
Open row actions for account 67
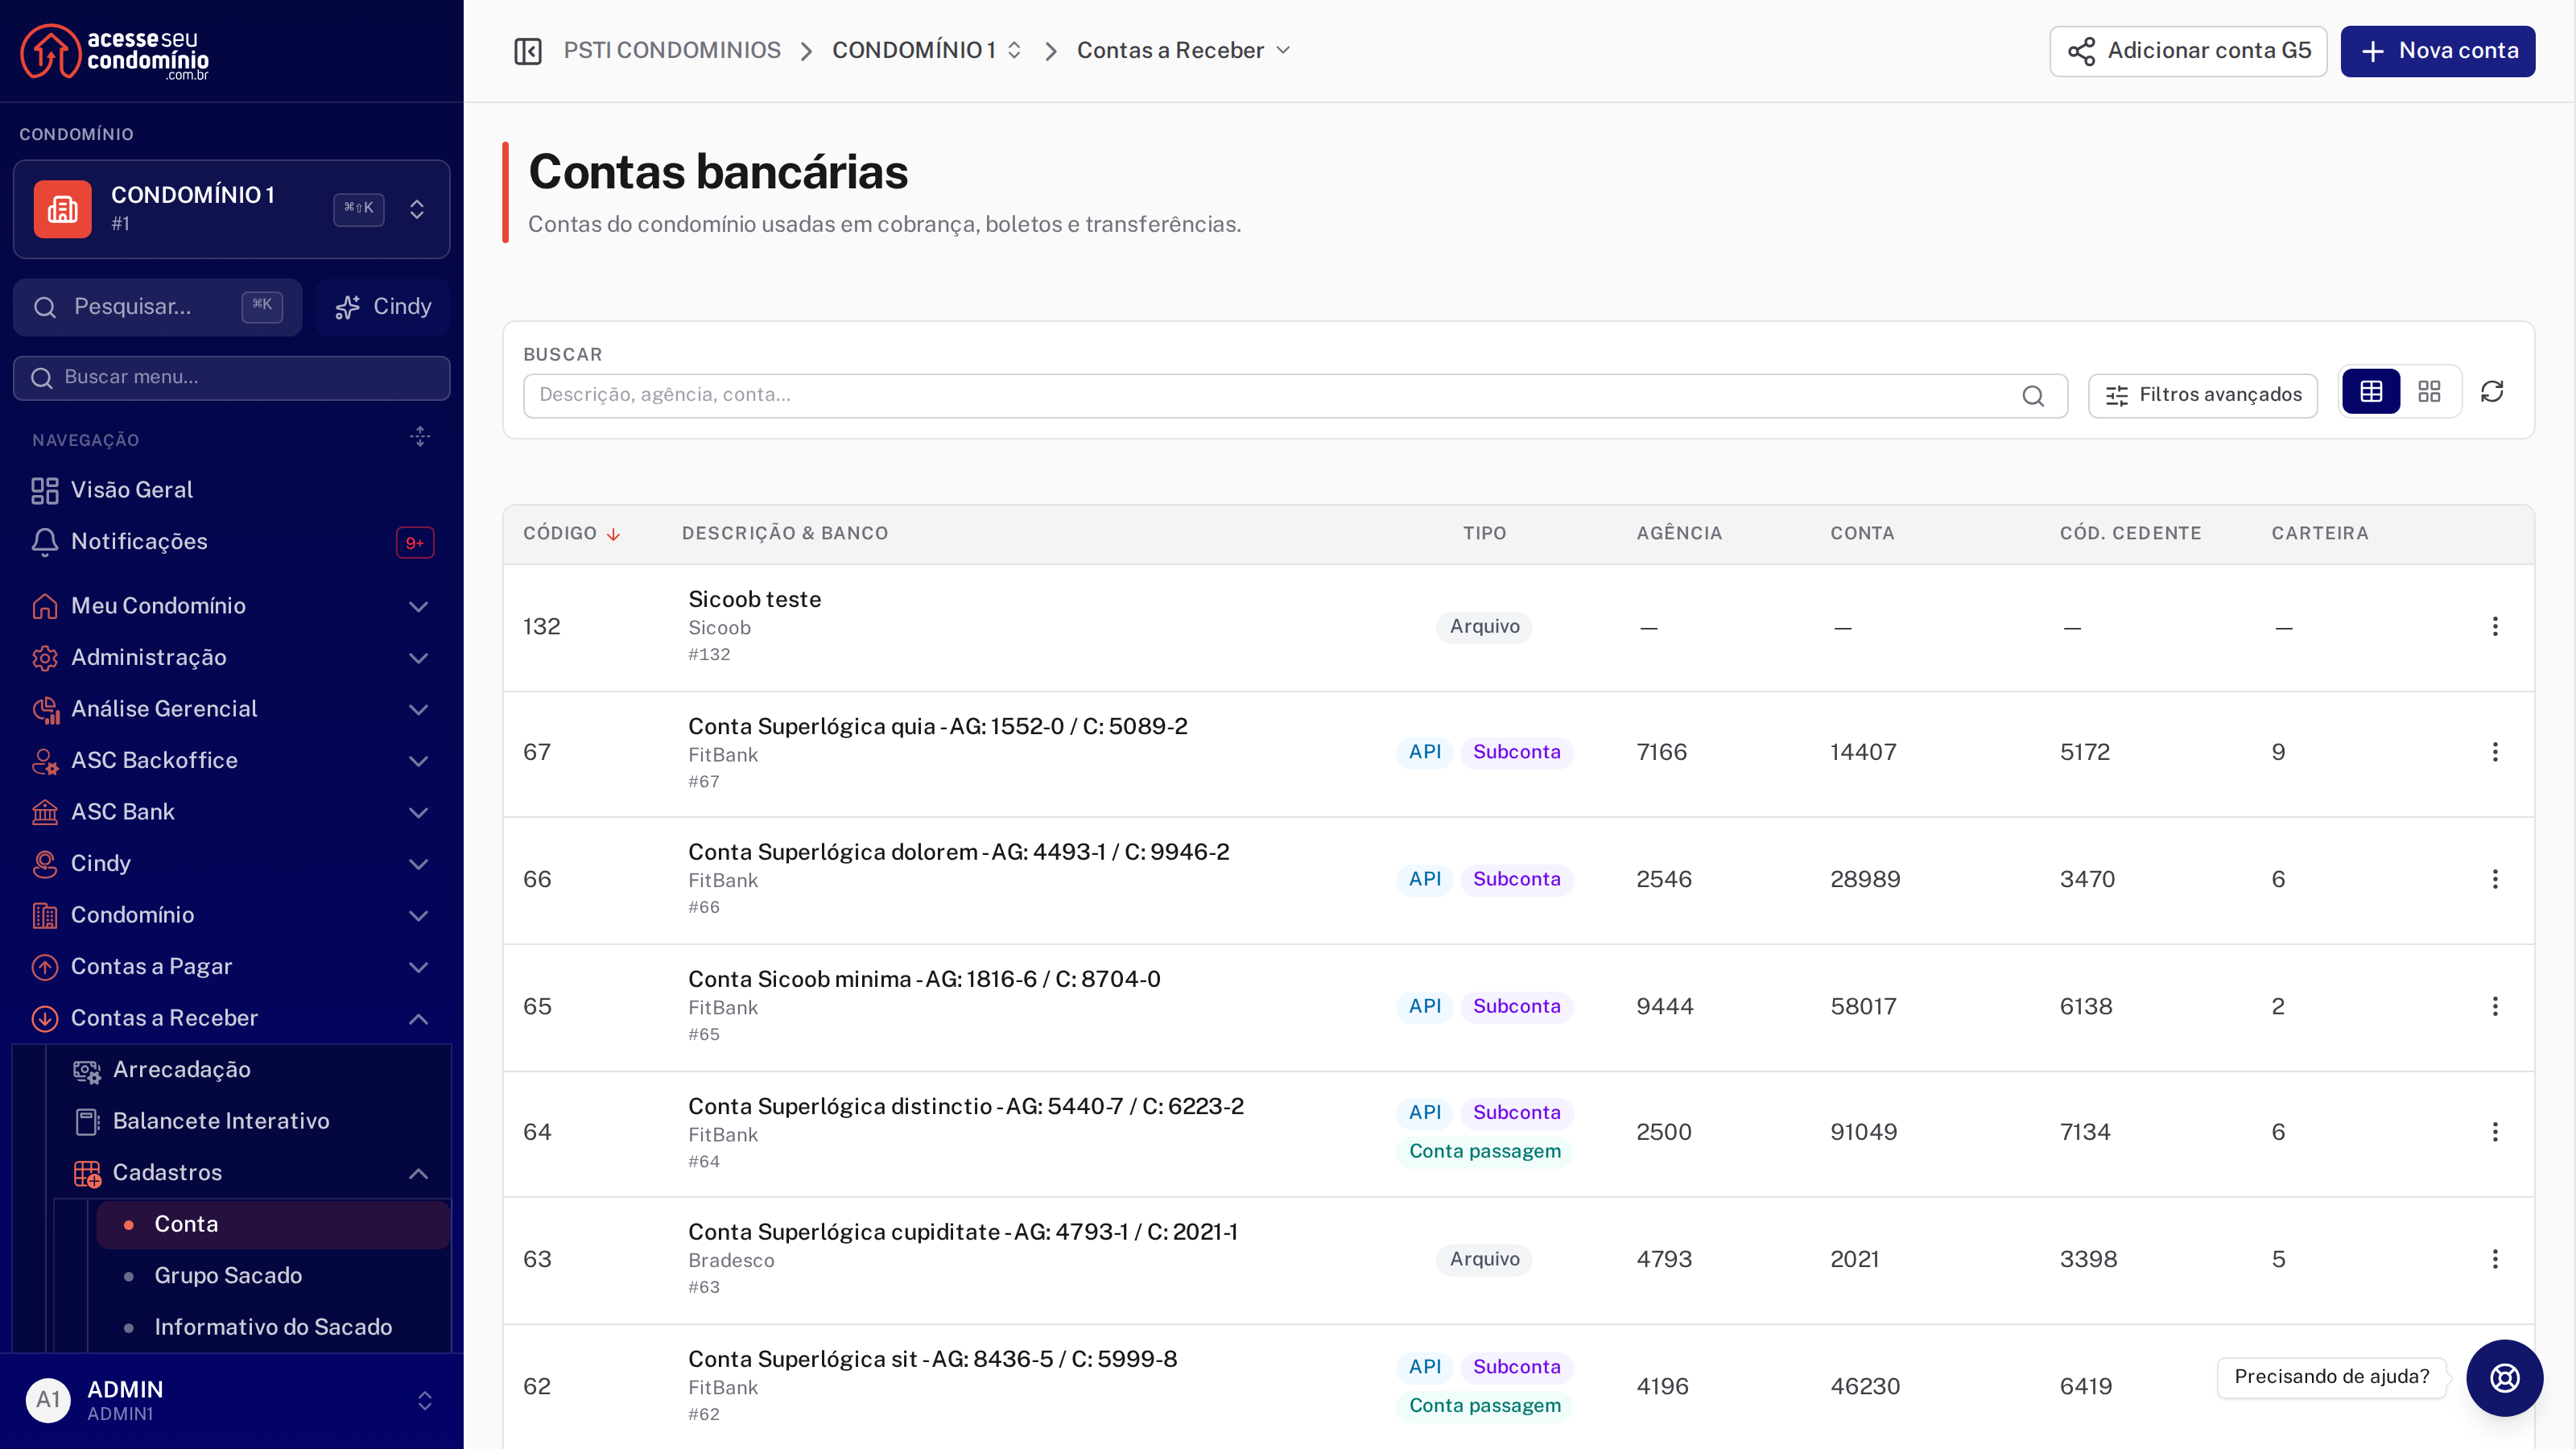(x=2494, y=752)
